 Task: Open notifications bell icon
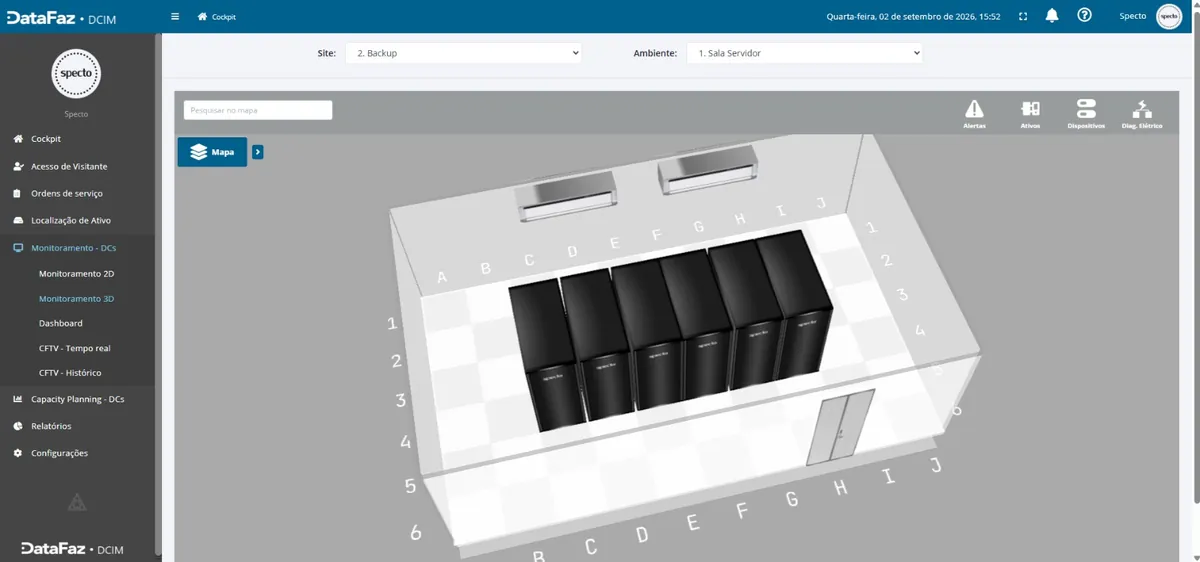click(1052, 16)
